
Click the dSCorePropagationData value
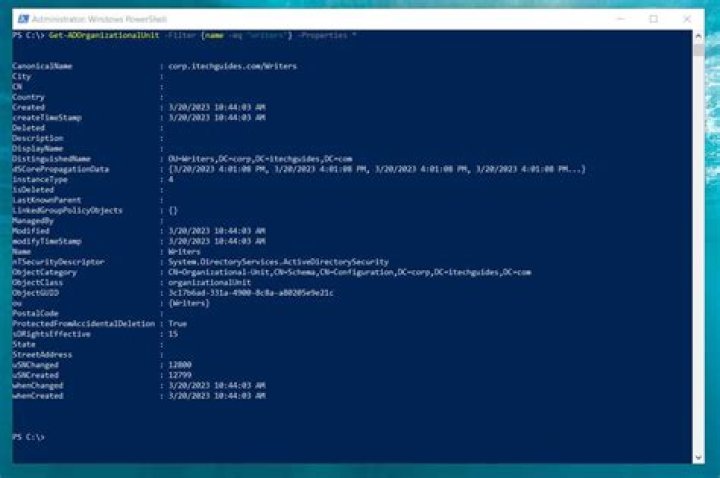pos(377,169)
